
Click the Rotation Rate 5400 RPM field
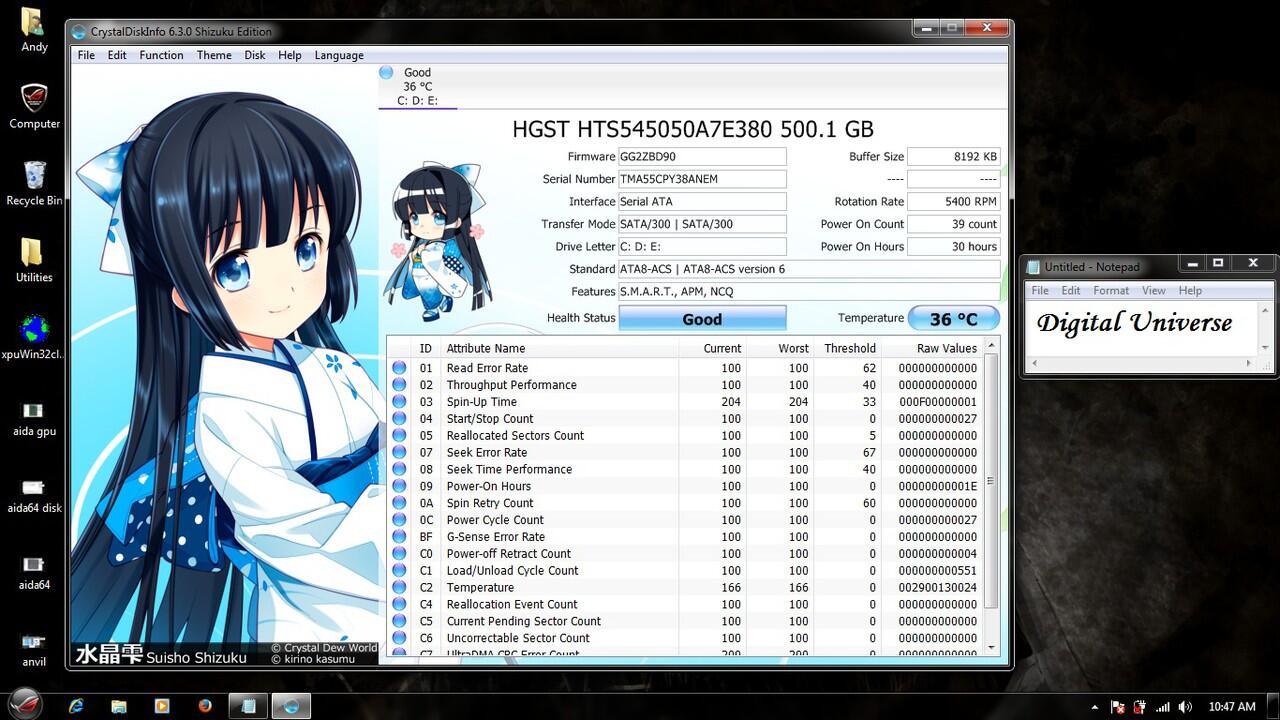954,202
